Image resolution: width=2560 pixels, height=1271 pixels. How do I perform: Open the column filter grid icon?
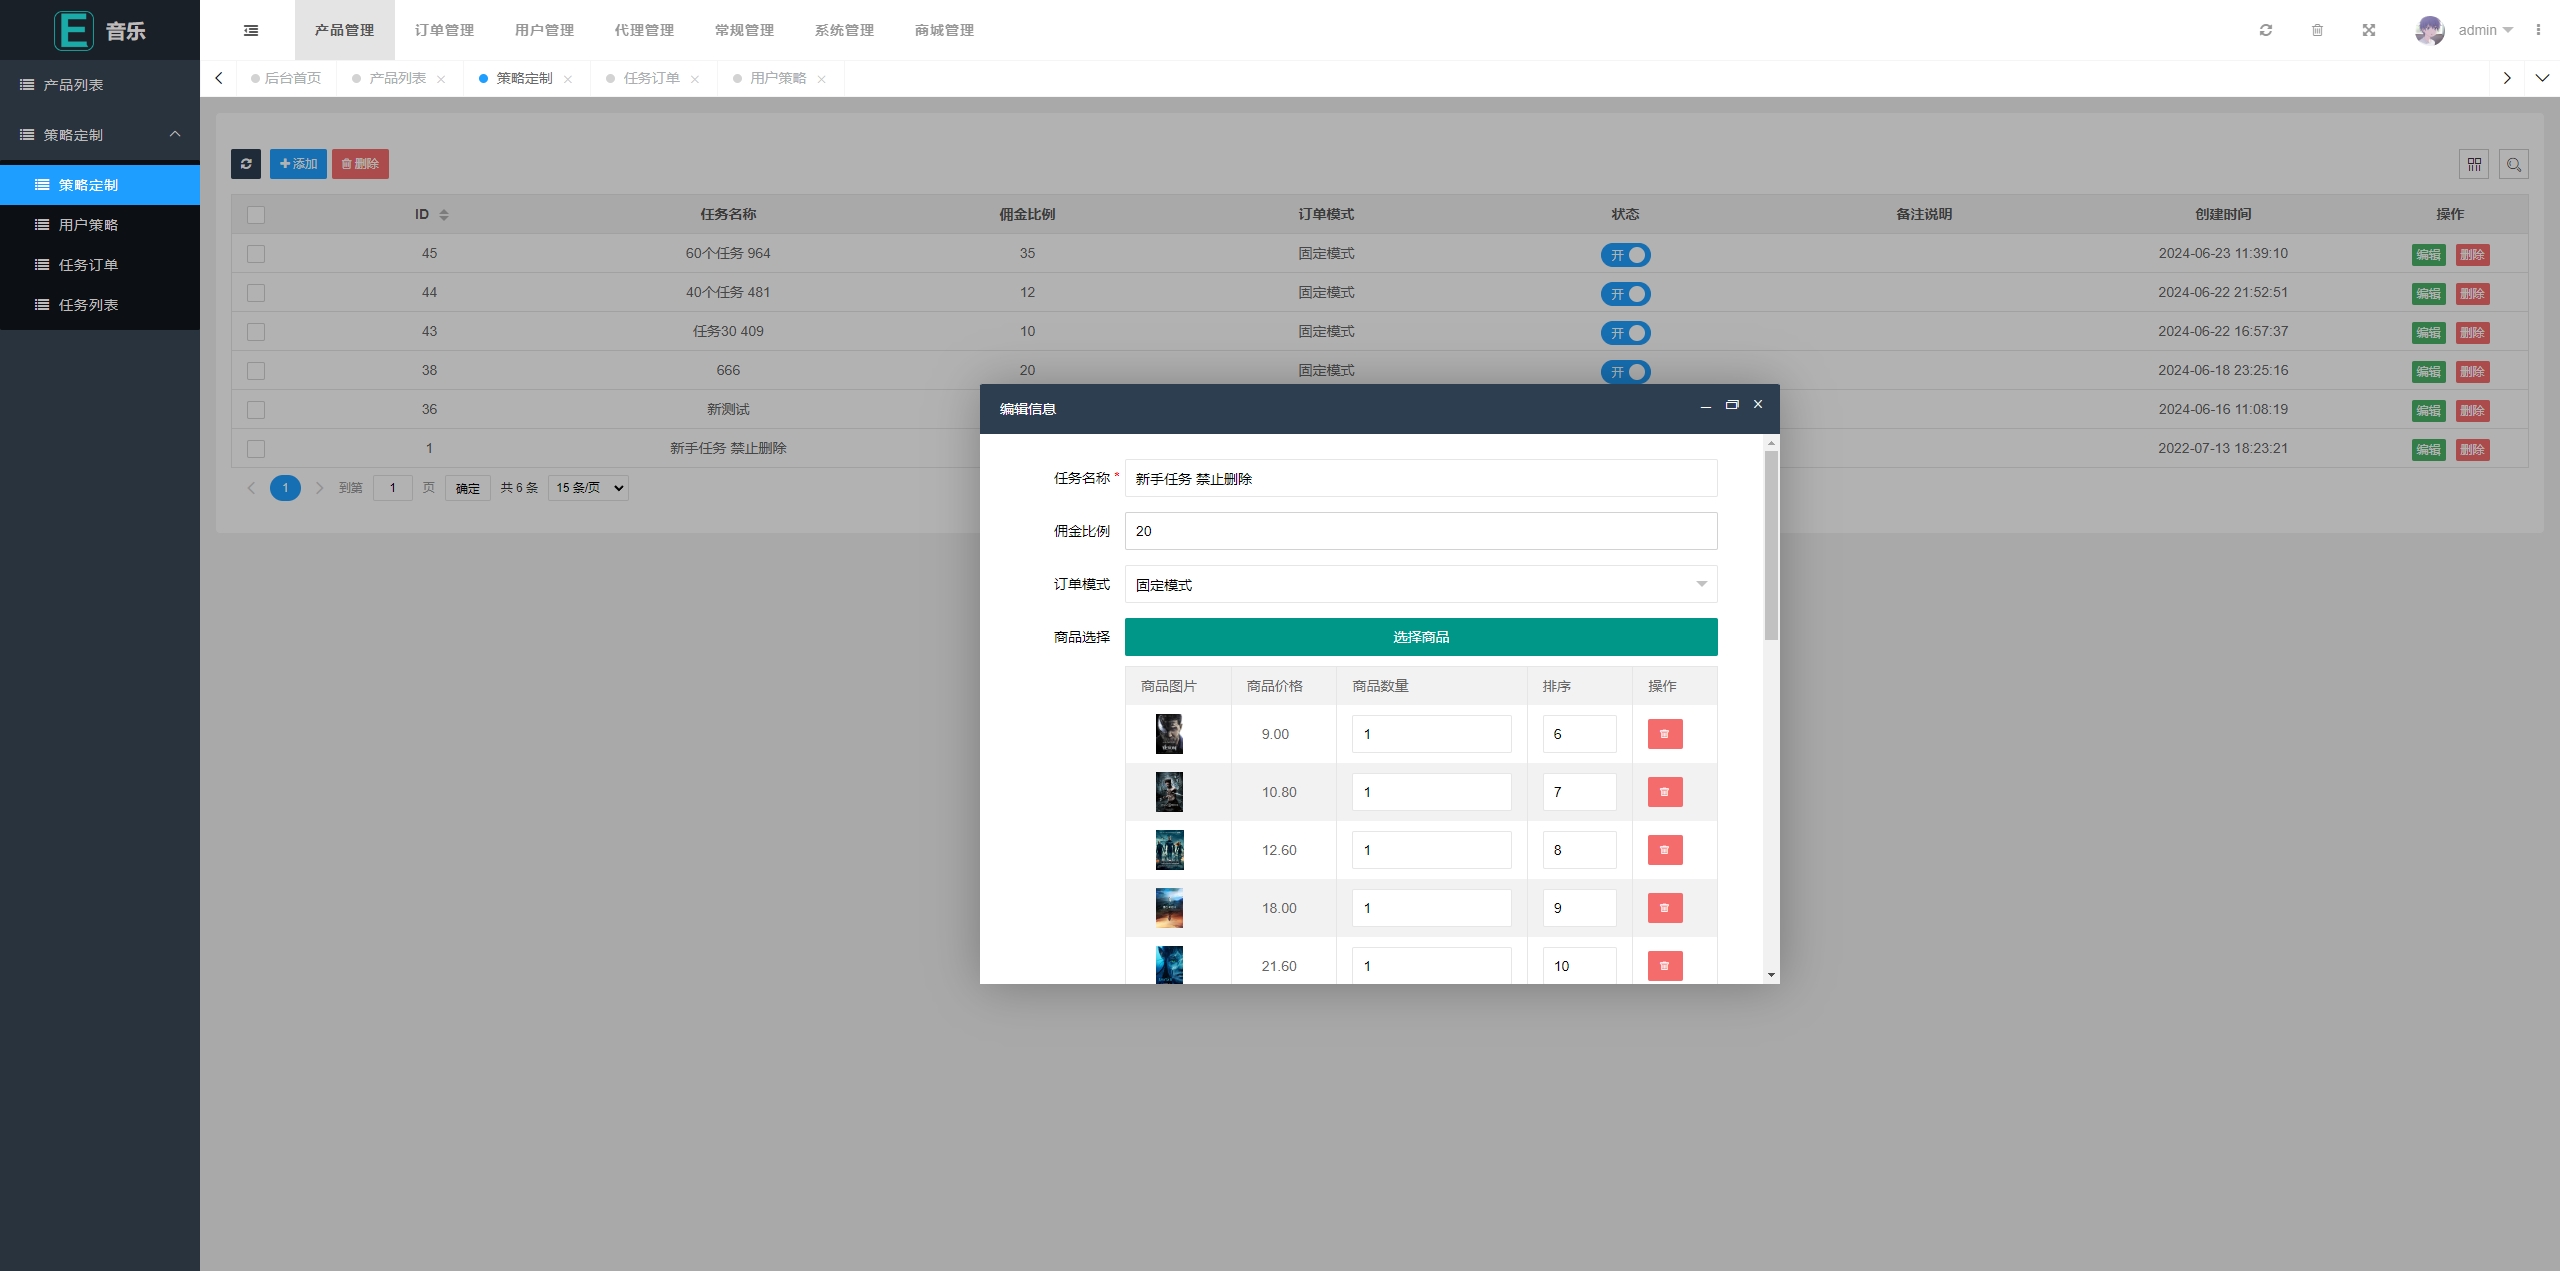2474,164
